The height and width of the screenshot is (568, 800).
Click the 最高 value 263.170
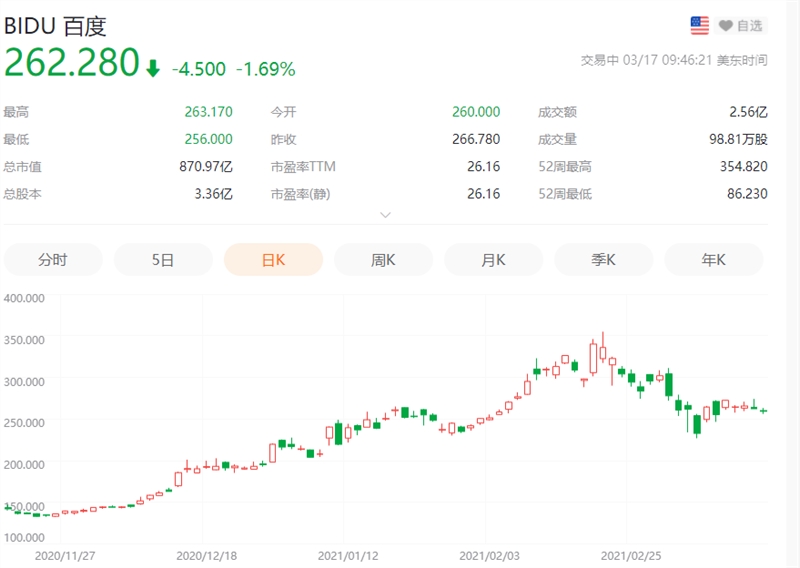208,112
